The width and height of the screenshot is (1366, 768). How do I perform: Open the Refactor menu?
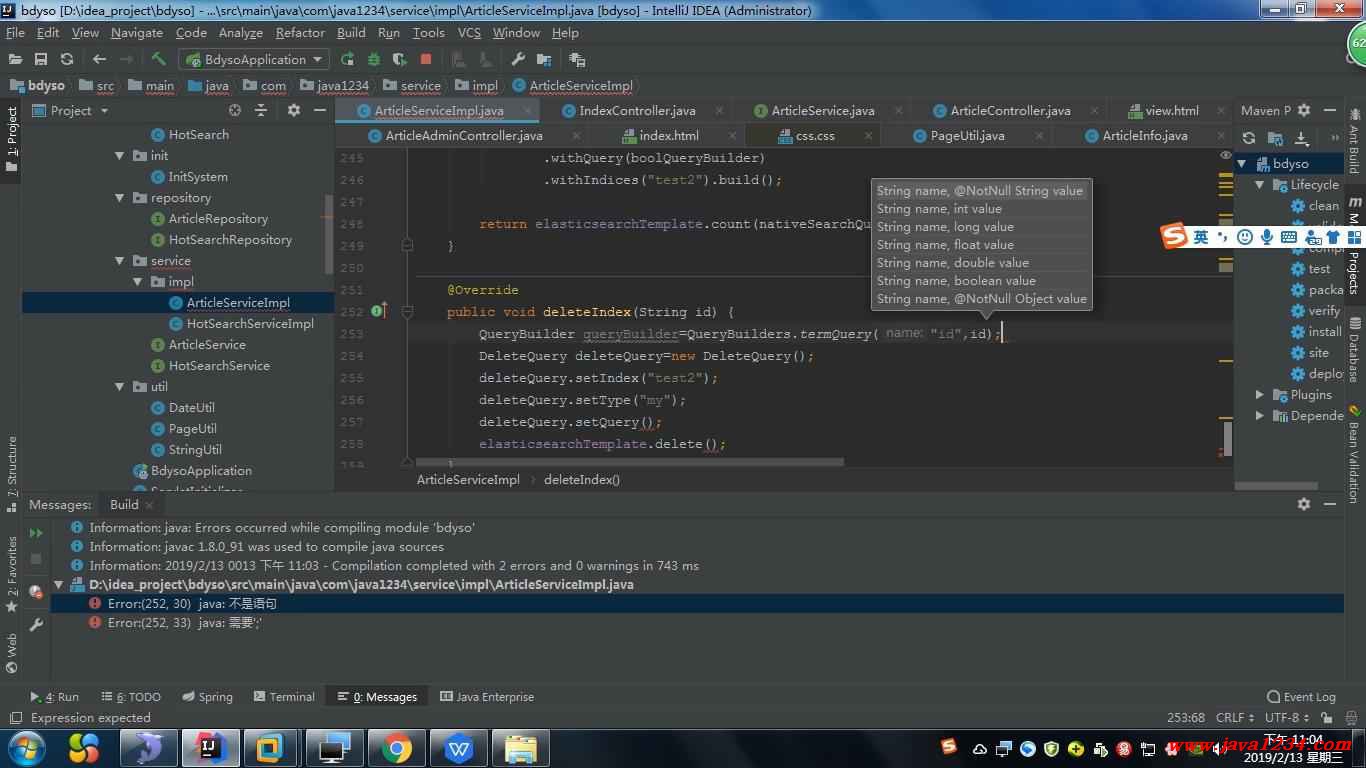[300, 32]
